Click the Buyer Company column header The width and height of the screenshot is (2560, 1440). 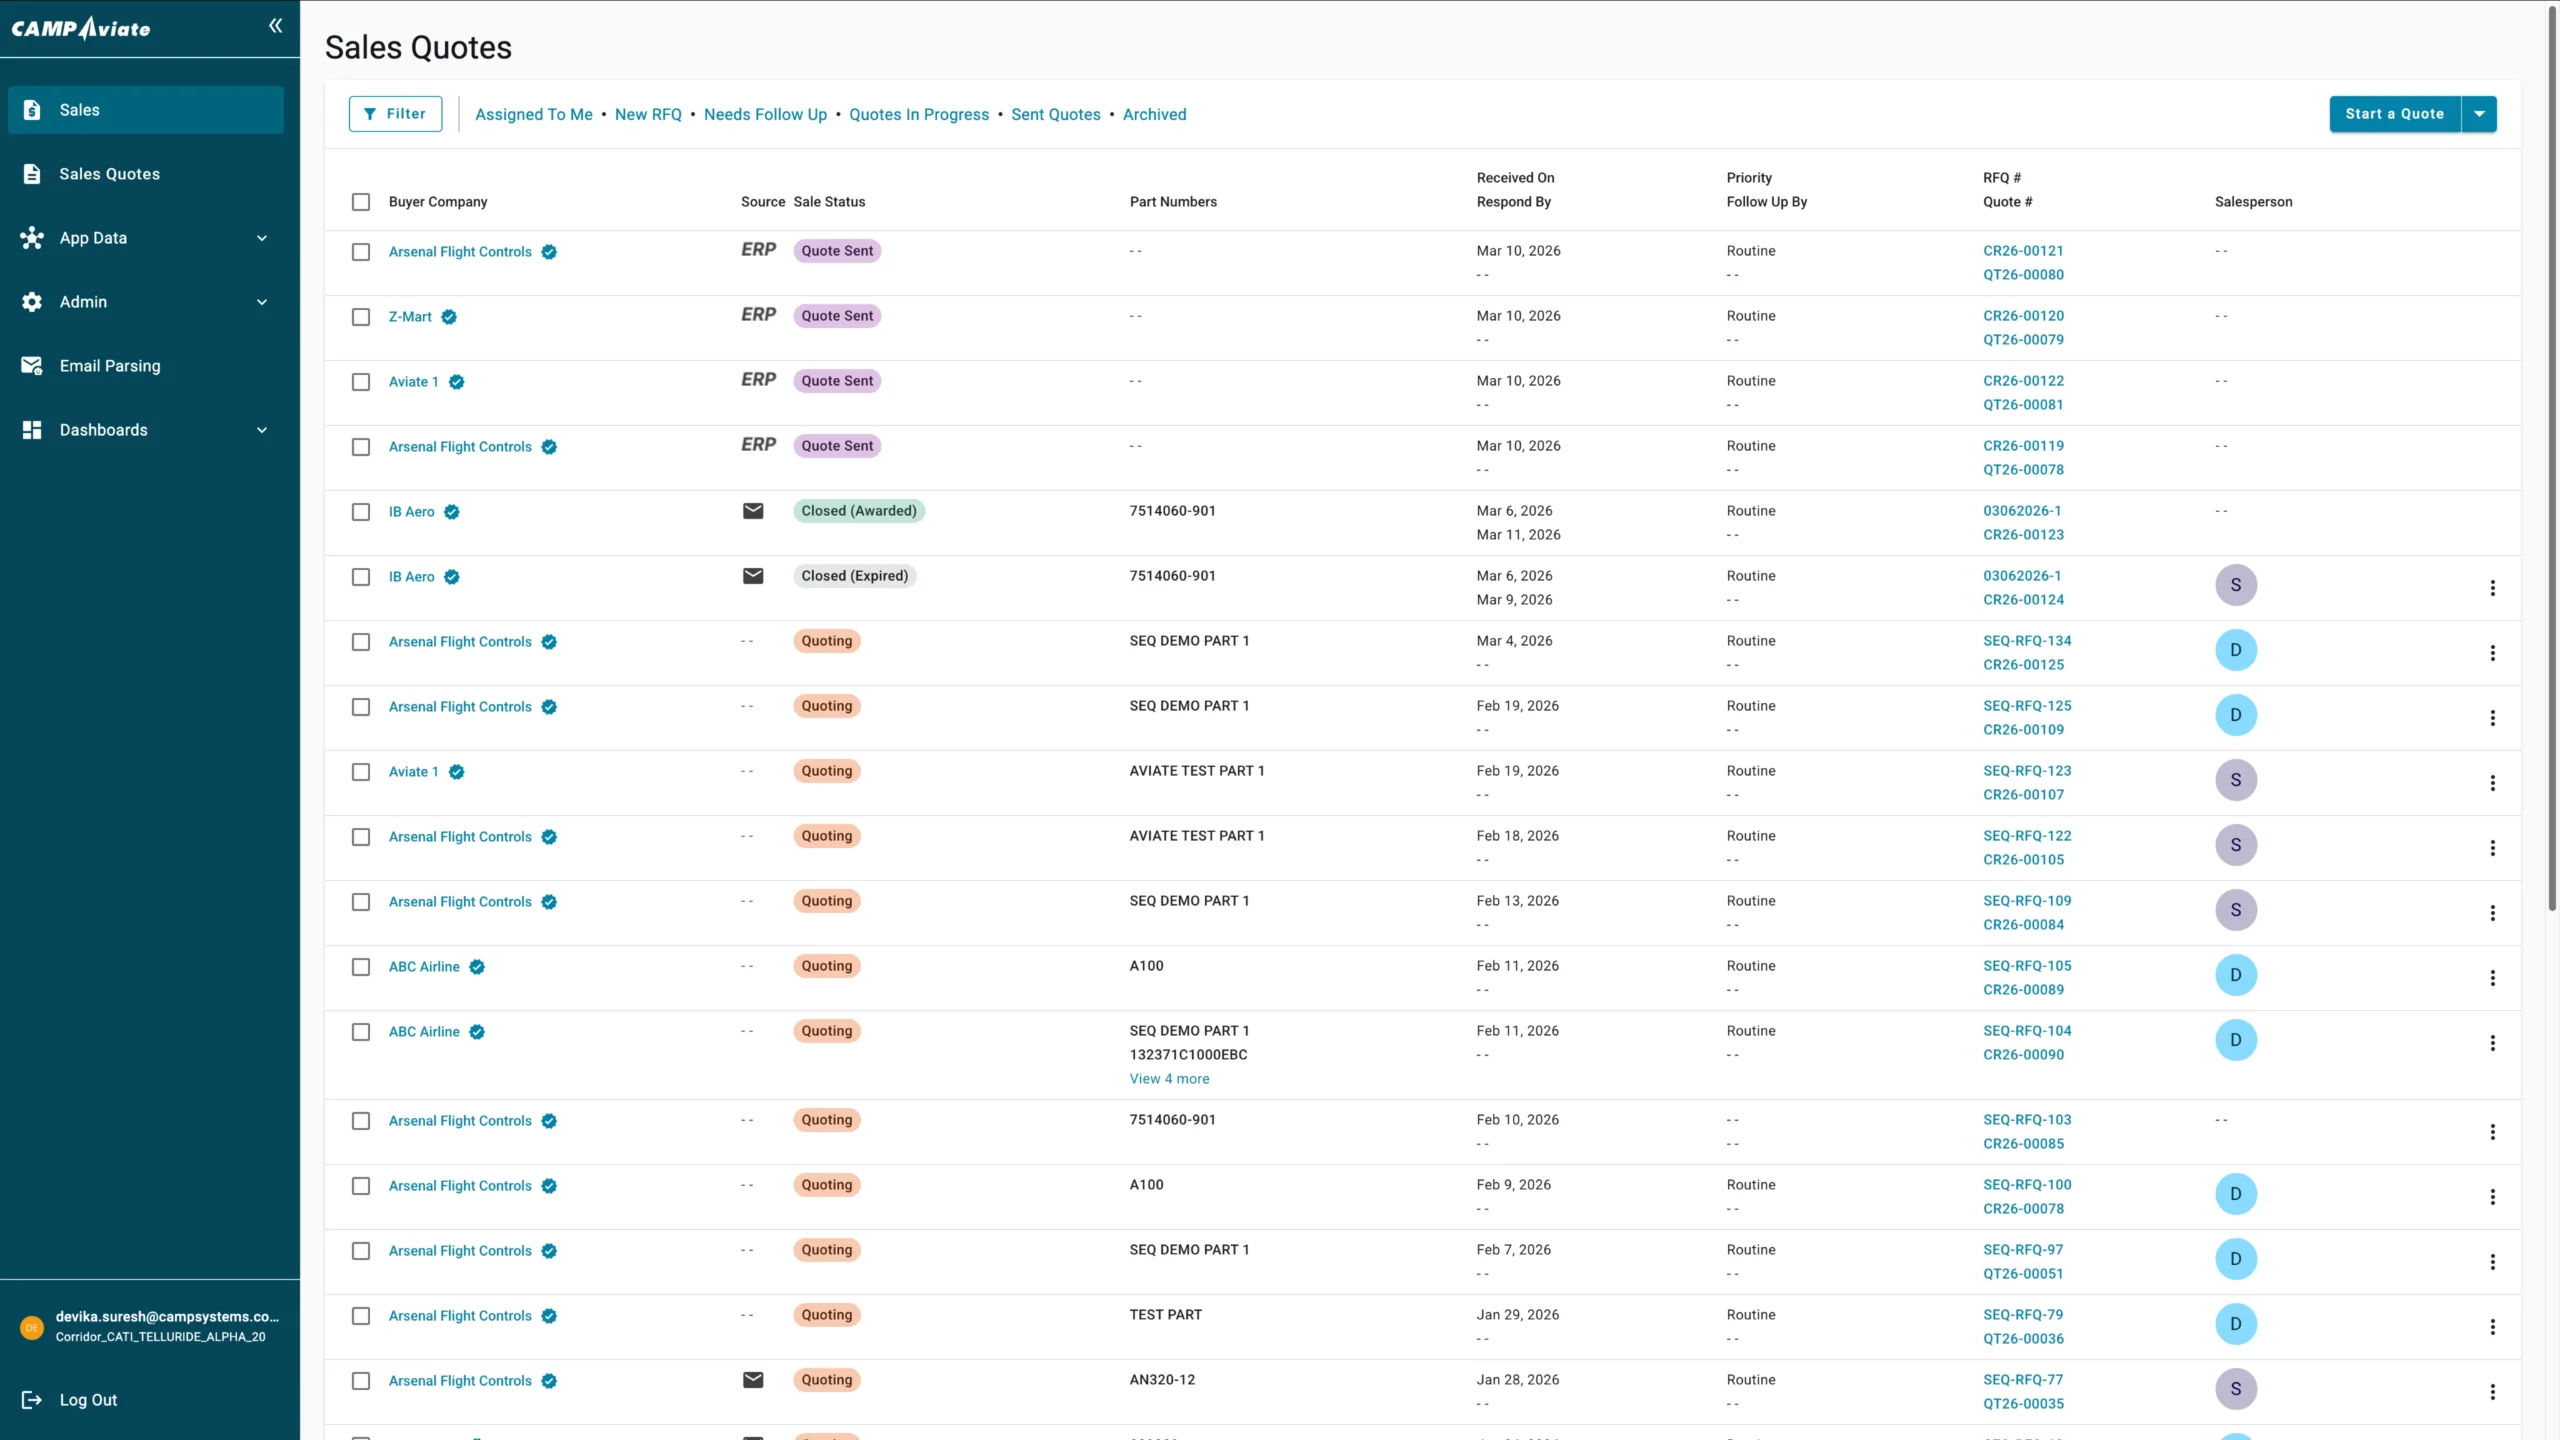438,202
